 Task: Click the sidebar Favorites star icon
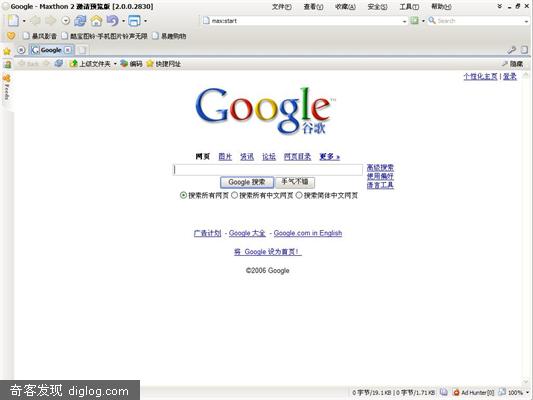(x=7, y=52)
